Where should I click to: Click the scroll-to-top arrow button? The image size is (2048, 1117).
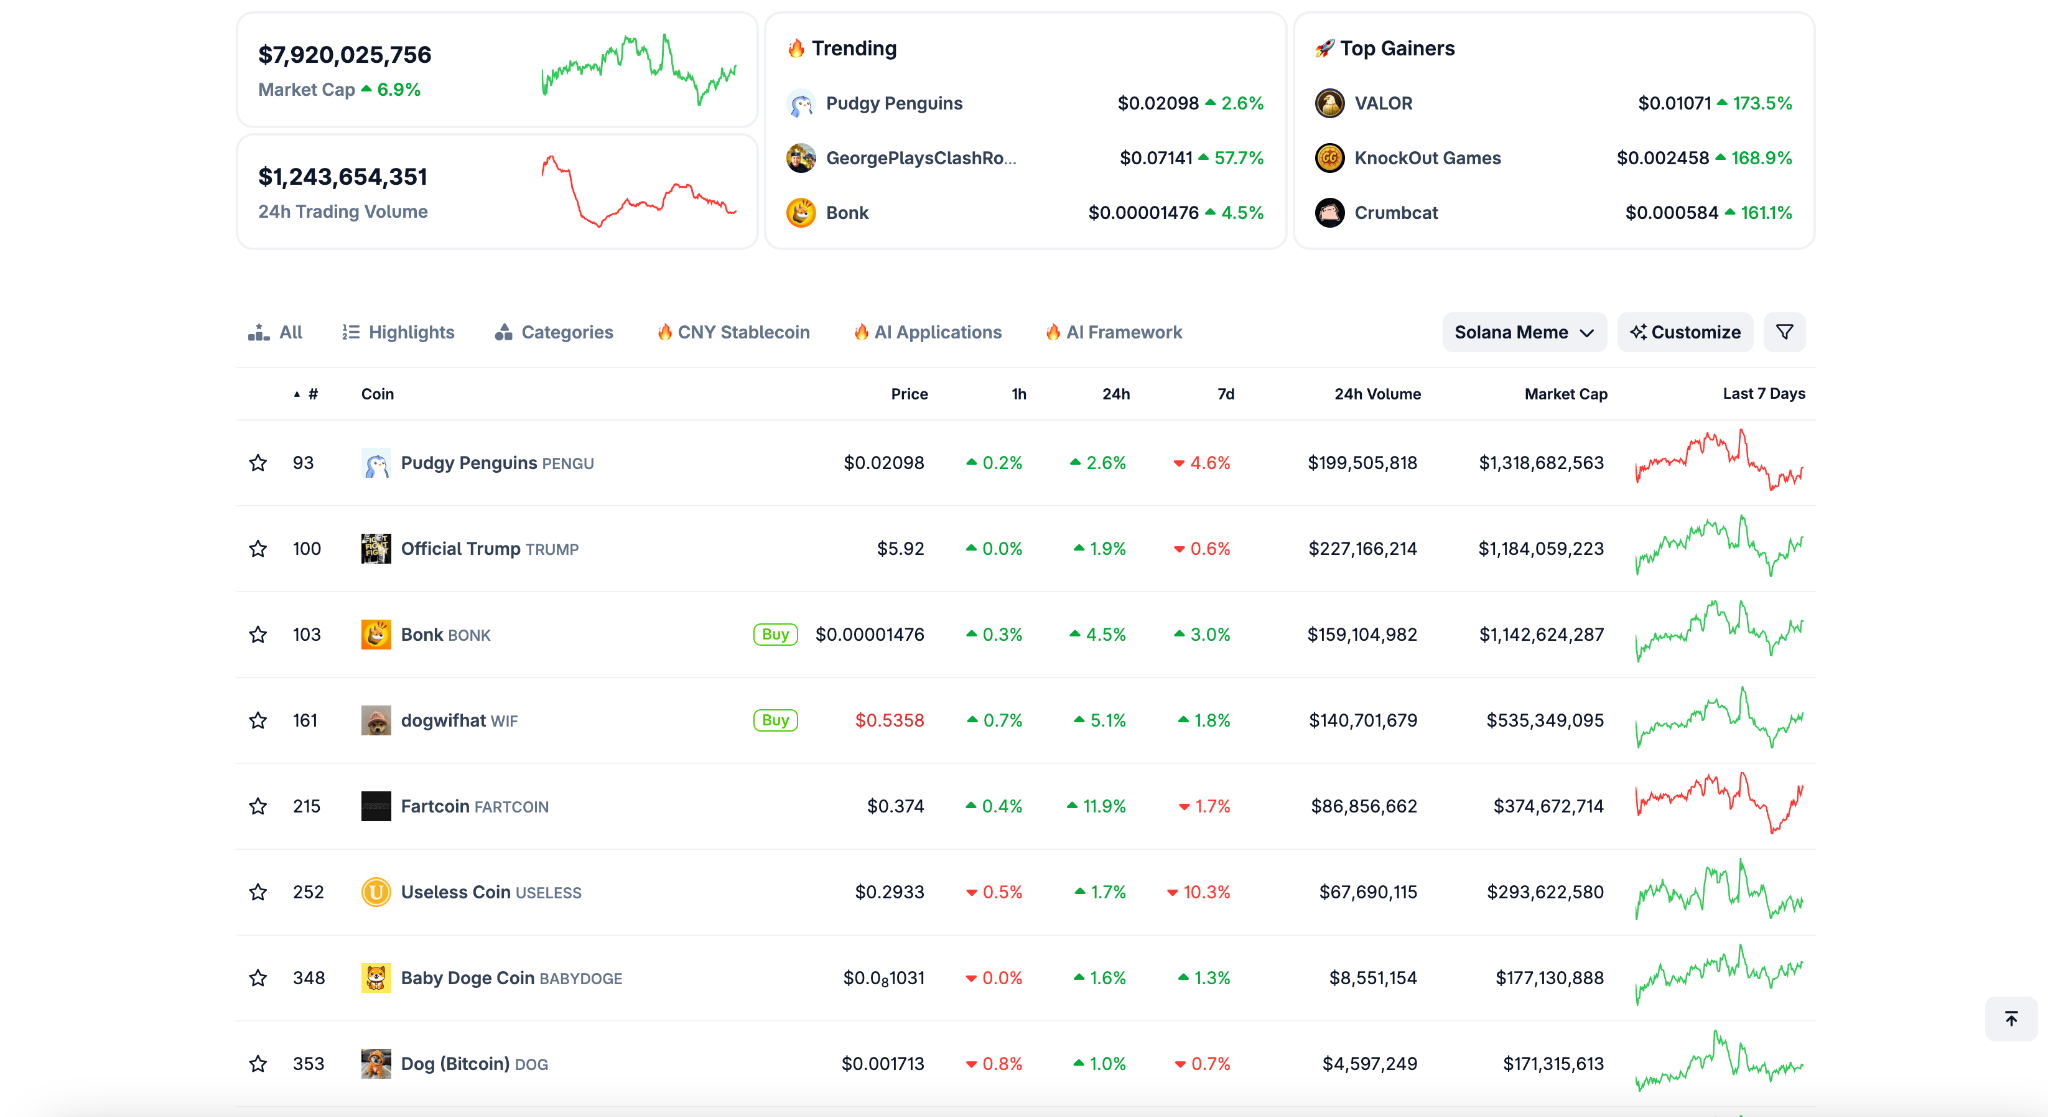2011,1019
